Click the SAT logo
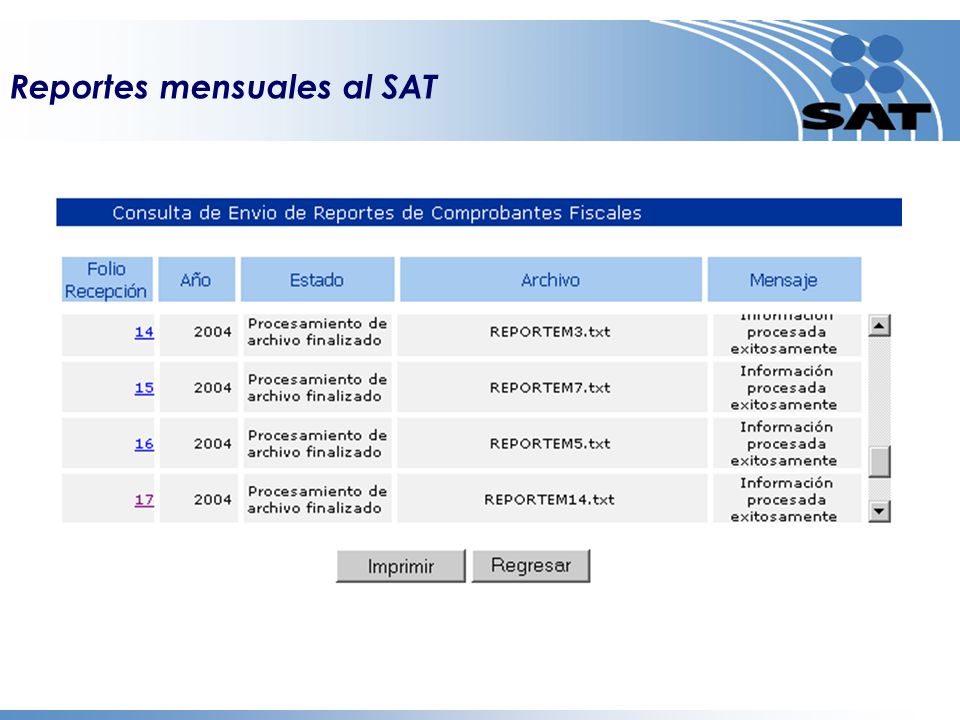 click(x=866, y=83)
